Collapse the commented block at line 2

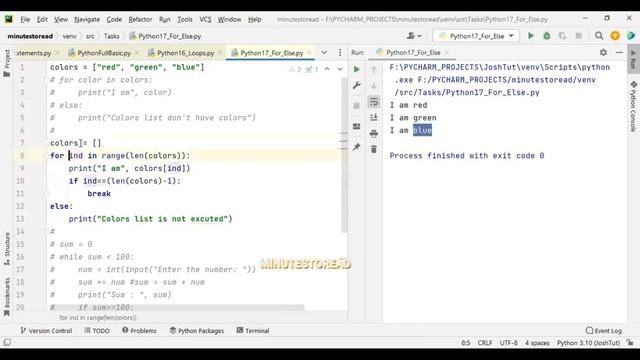click(46, 80)
